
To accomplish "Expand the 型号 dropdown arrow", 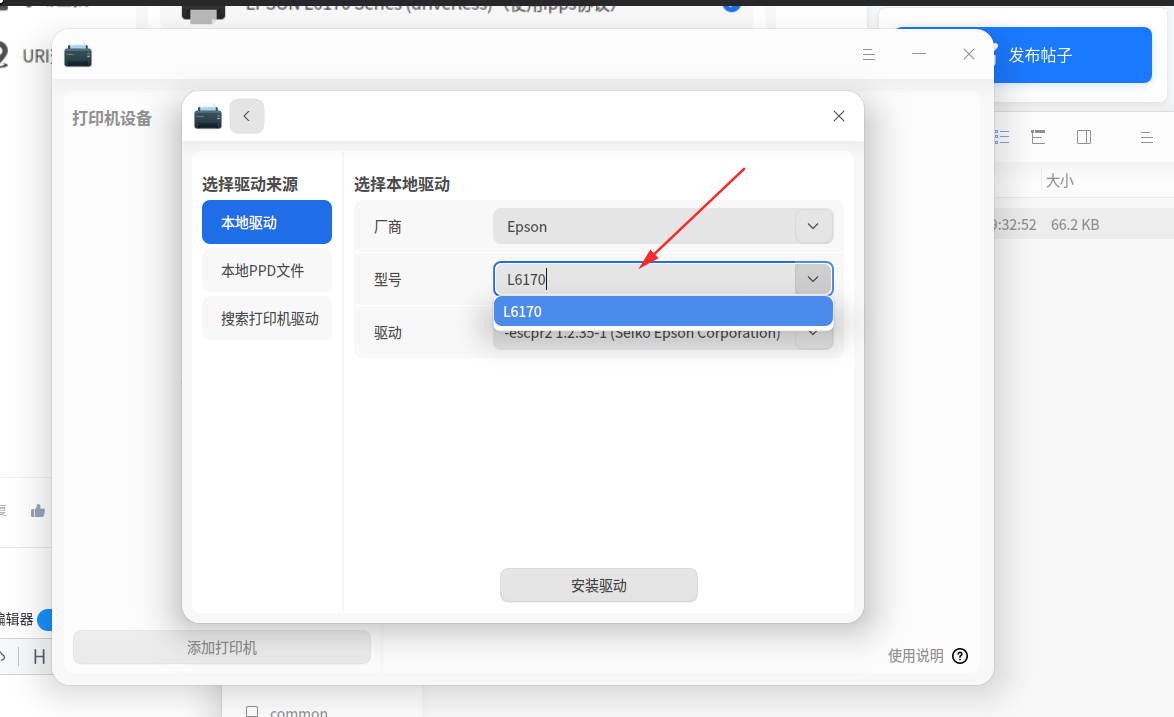I will point(813,279).
